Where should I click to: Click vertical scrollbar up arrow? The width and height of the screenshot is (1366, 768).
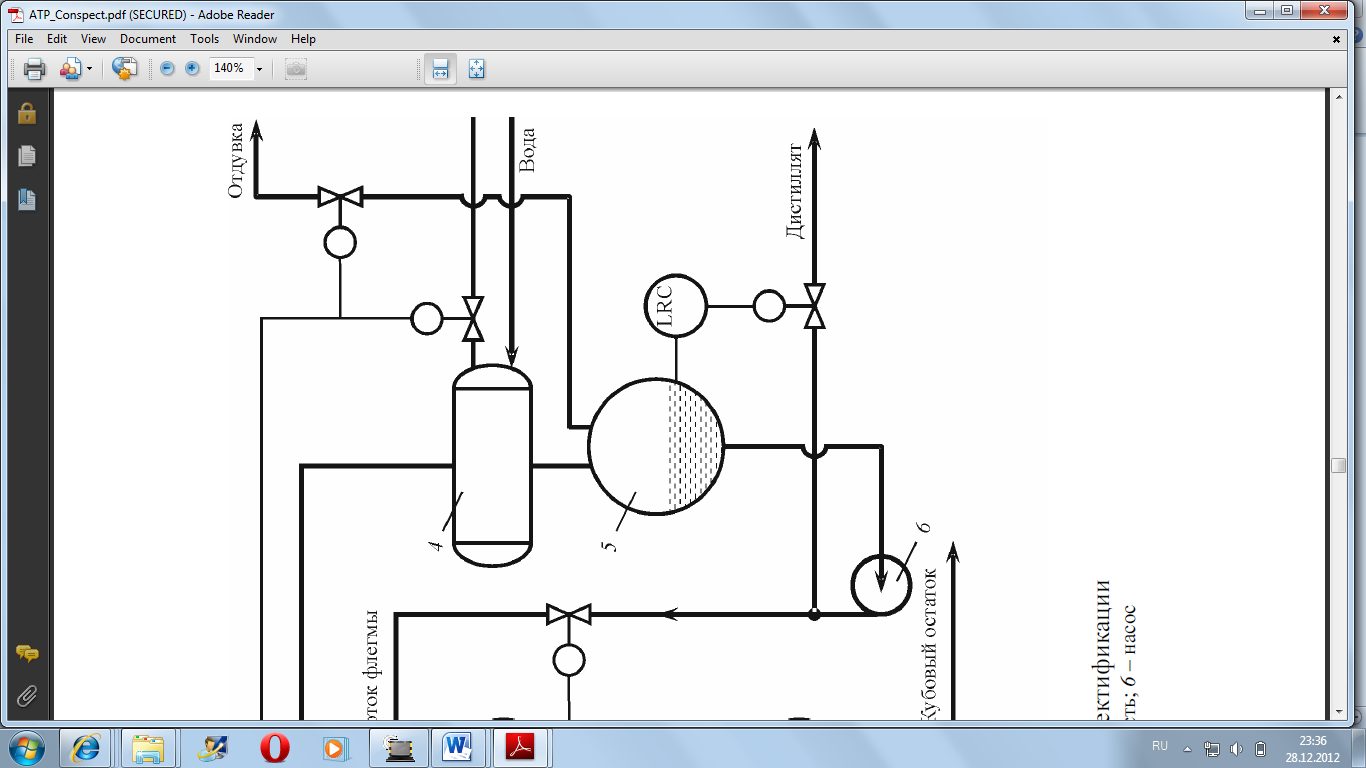(1339, 97)
